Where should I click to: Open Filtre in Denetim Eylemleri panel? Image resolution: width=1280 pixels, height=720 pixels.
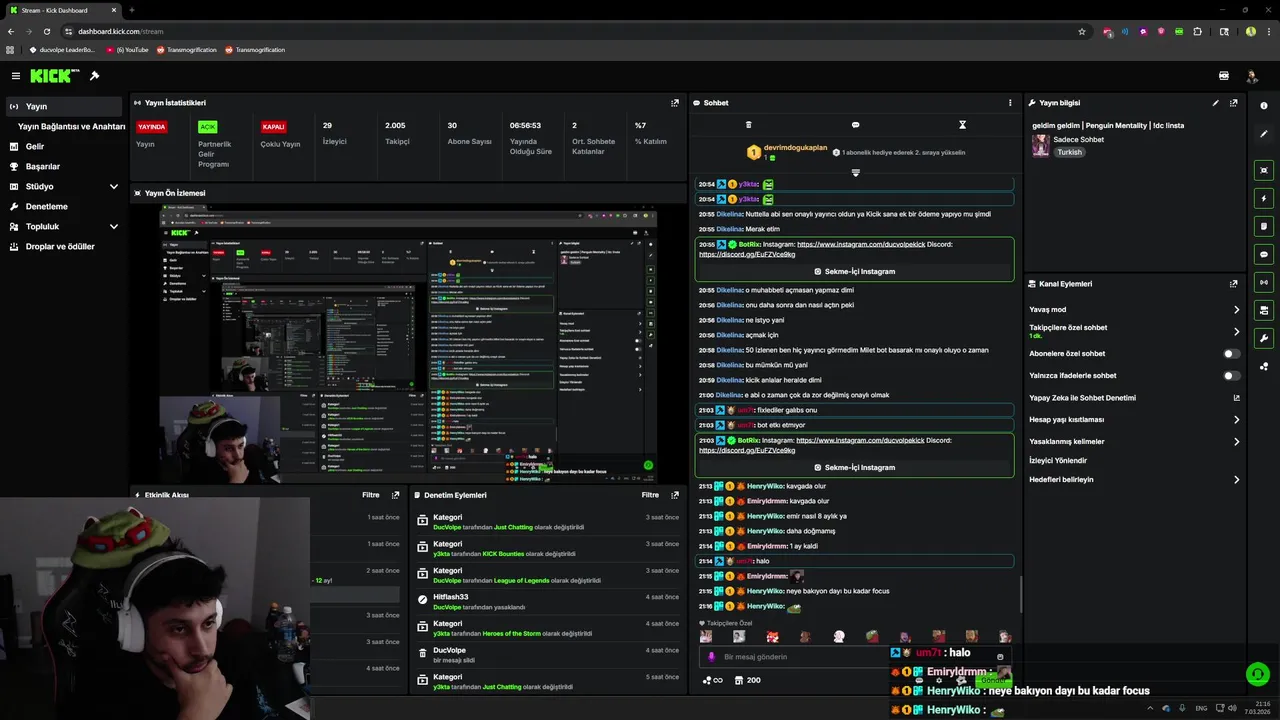pyautogui.click(x=650, y=495)
